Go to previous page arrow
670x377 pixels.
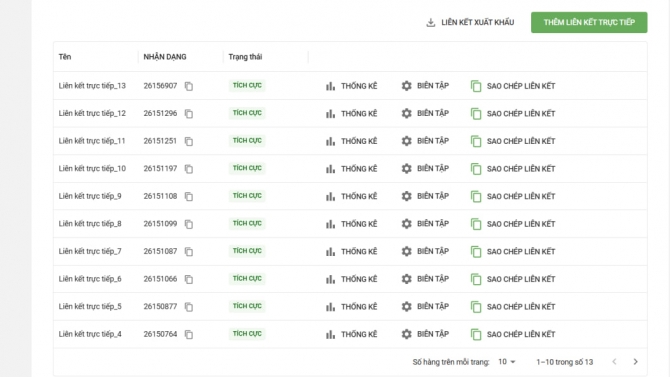[614, 362]
